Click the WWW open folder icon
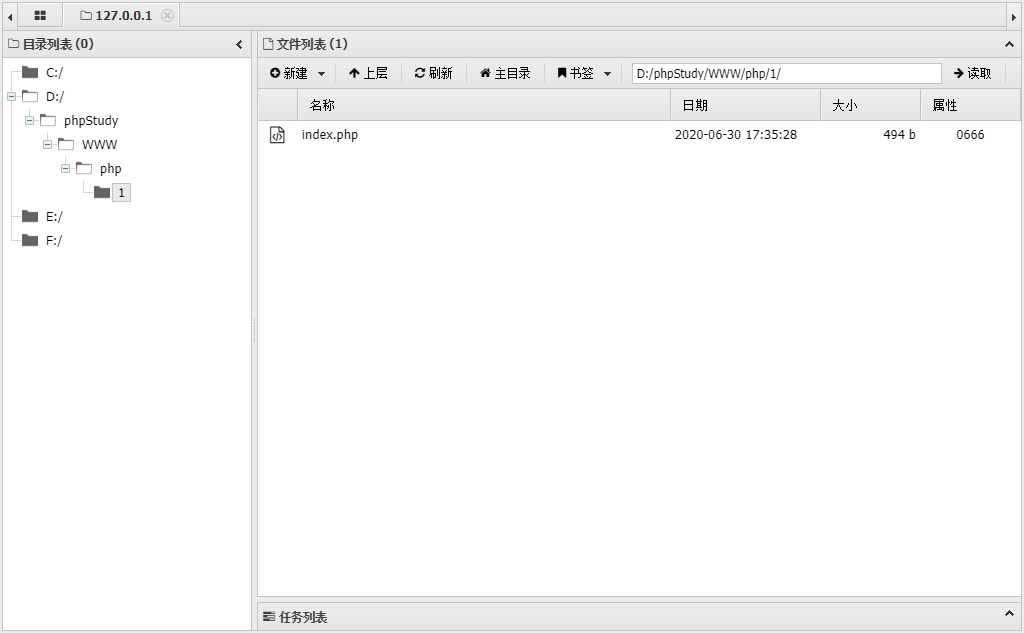The image size is (1024, 633). coord(66,144)
